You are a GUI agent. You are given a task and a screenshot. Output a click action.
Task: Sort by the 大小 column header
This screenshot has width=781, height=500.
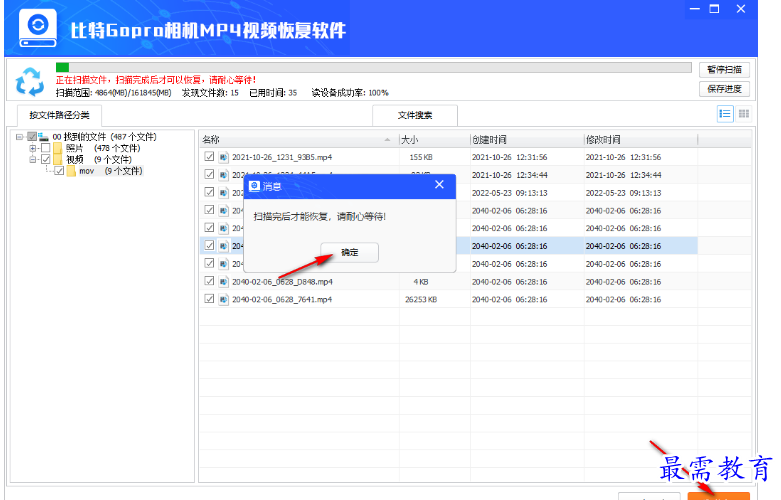(434, 140)
